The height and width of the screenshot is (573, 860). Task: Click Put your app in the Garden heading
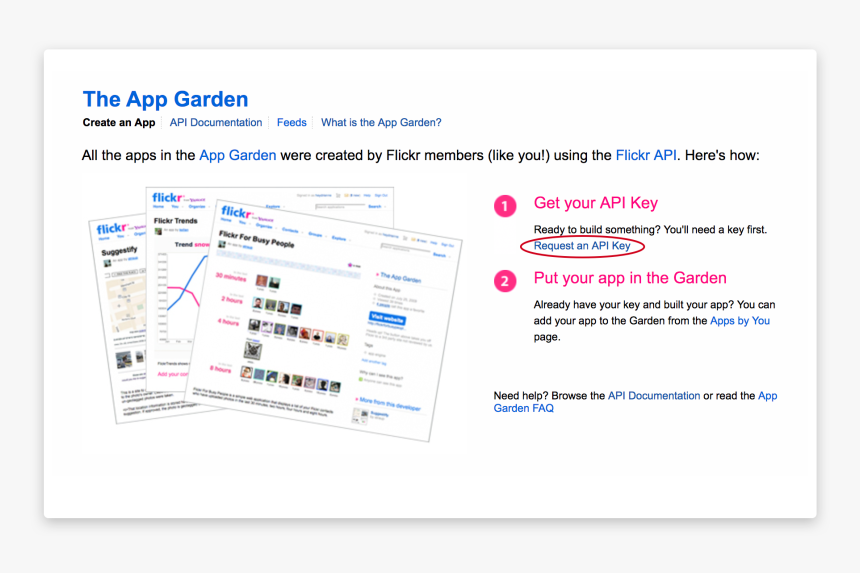click(x=630, y=278)
